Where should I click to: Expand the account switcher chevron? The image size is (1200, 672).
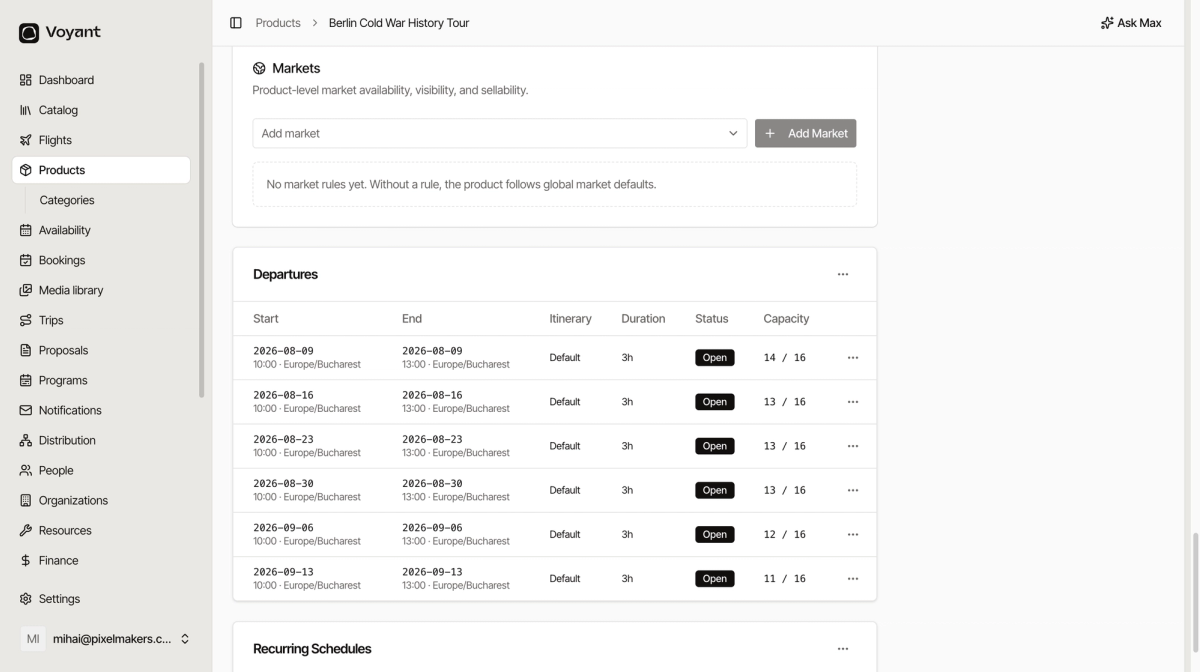coord(185,639)
